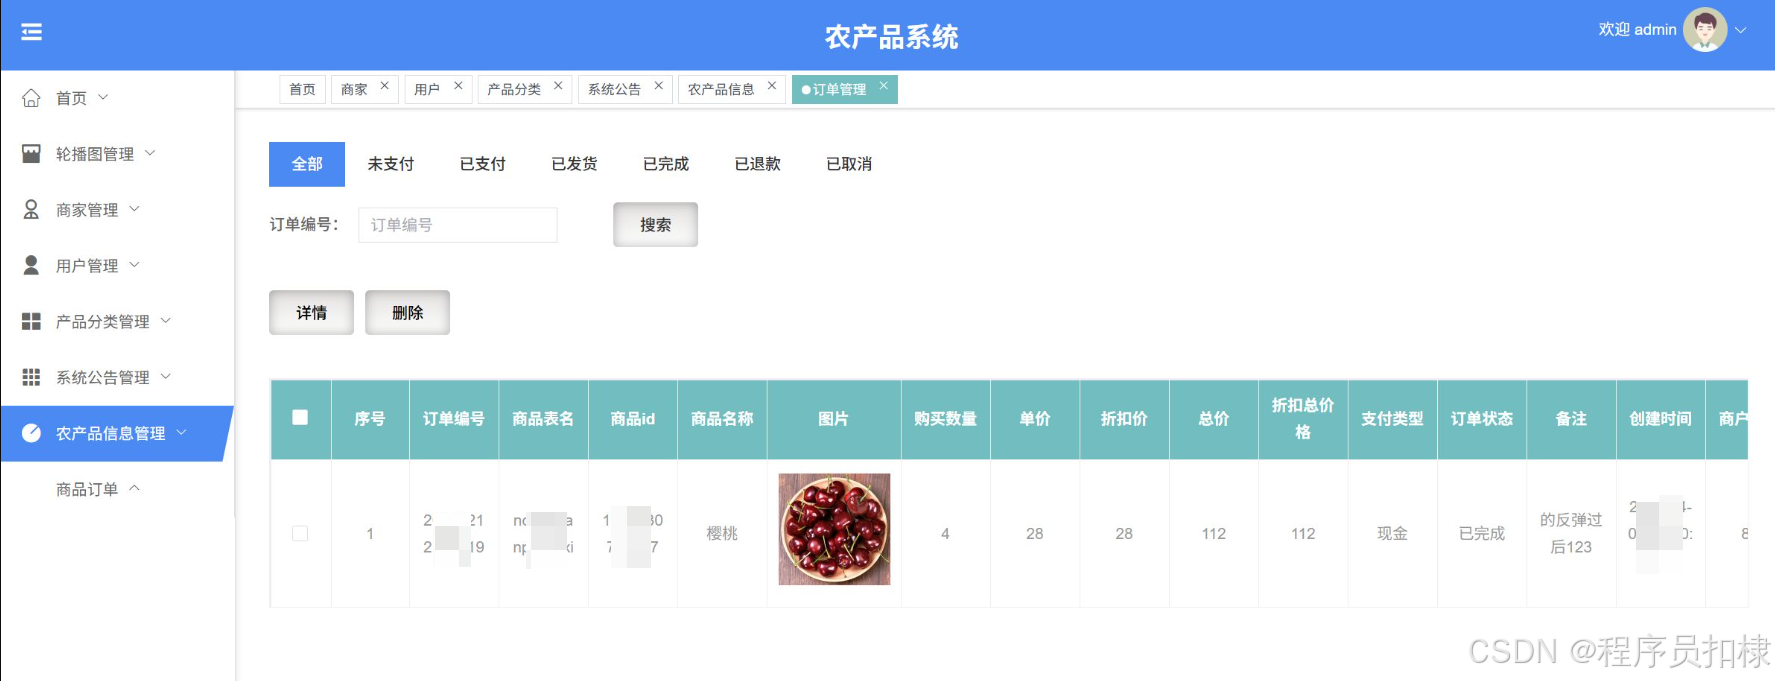This screenshot has height=681, width=1775.
Task: Toggle the sidebar collapse menu icon
Action: [x=32, y=32]
